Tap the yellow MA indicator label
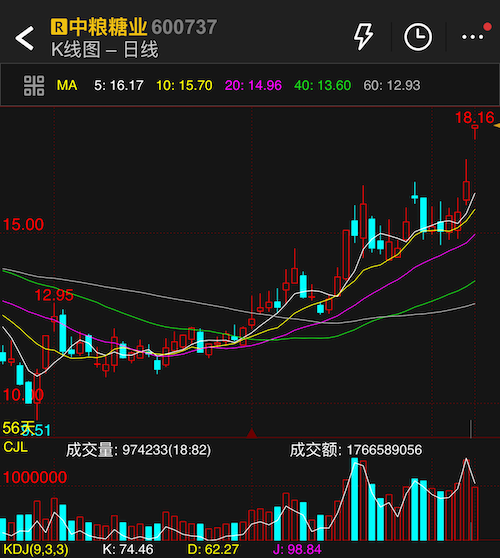This screenshot has height=558, width=500. 67,85
